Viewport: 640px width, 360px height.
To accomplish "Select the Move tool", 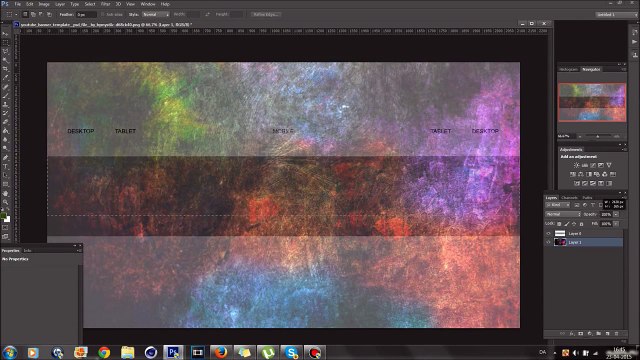I will [x=5, y=33].
